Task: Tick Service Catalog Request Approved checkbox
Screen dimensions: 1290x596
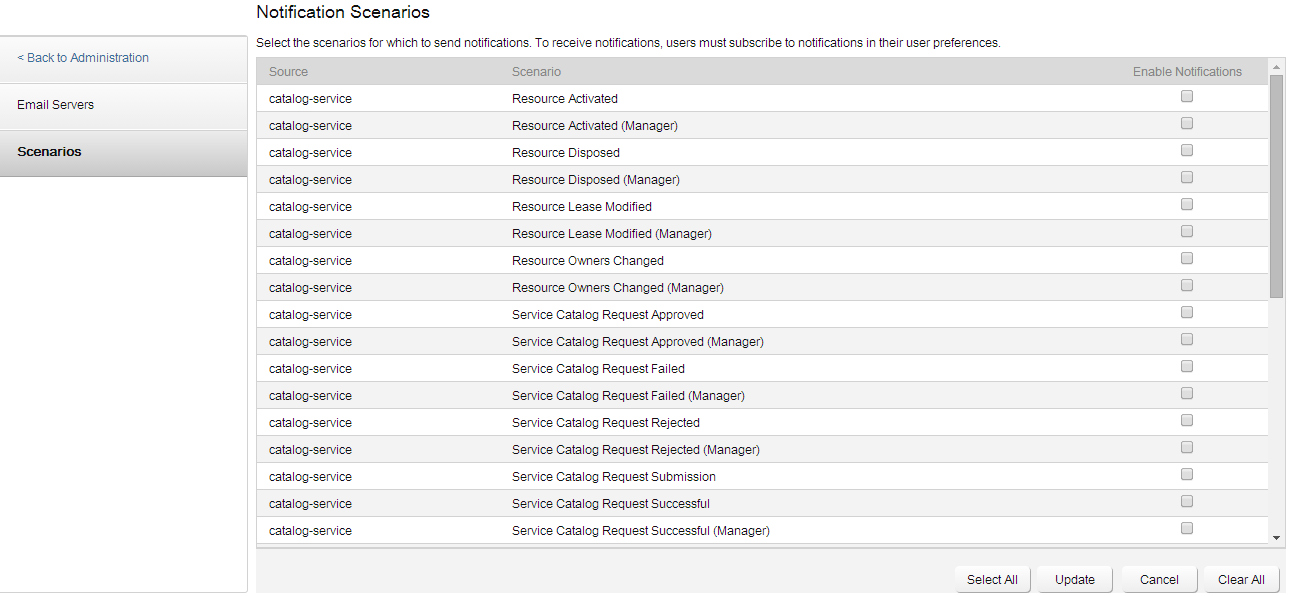Action: [1187, 313]
